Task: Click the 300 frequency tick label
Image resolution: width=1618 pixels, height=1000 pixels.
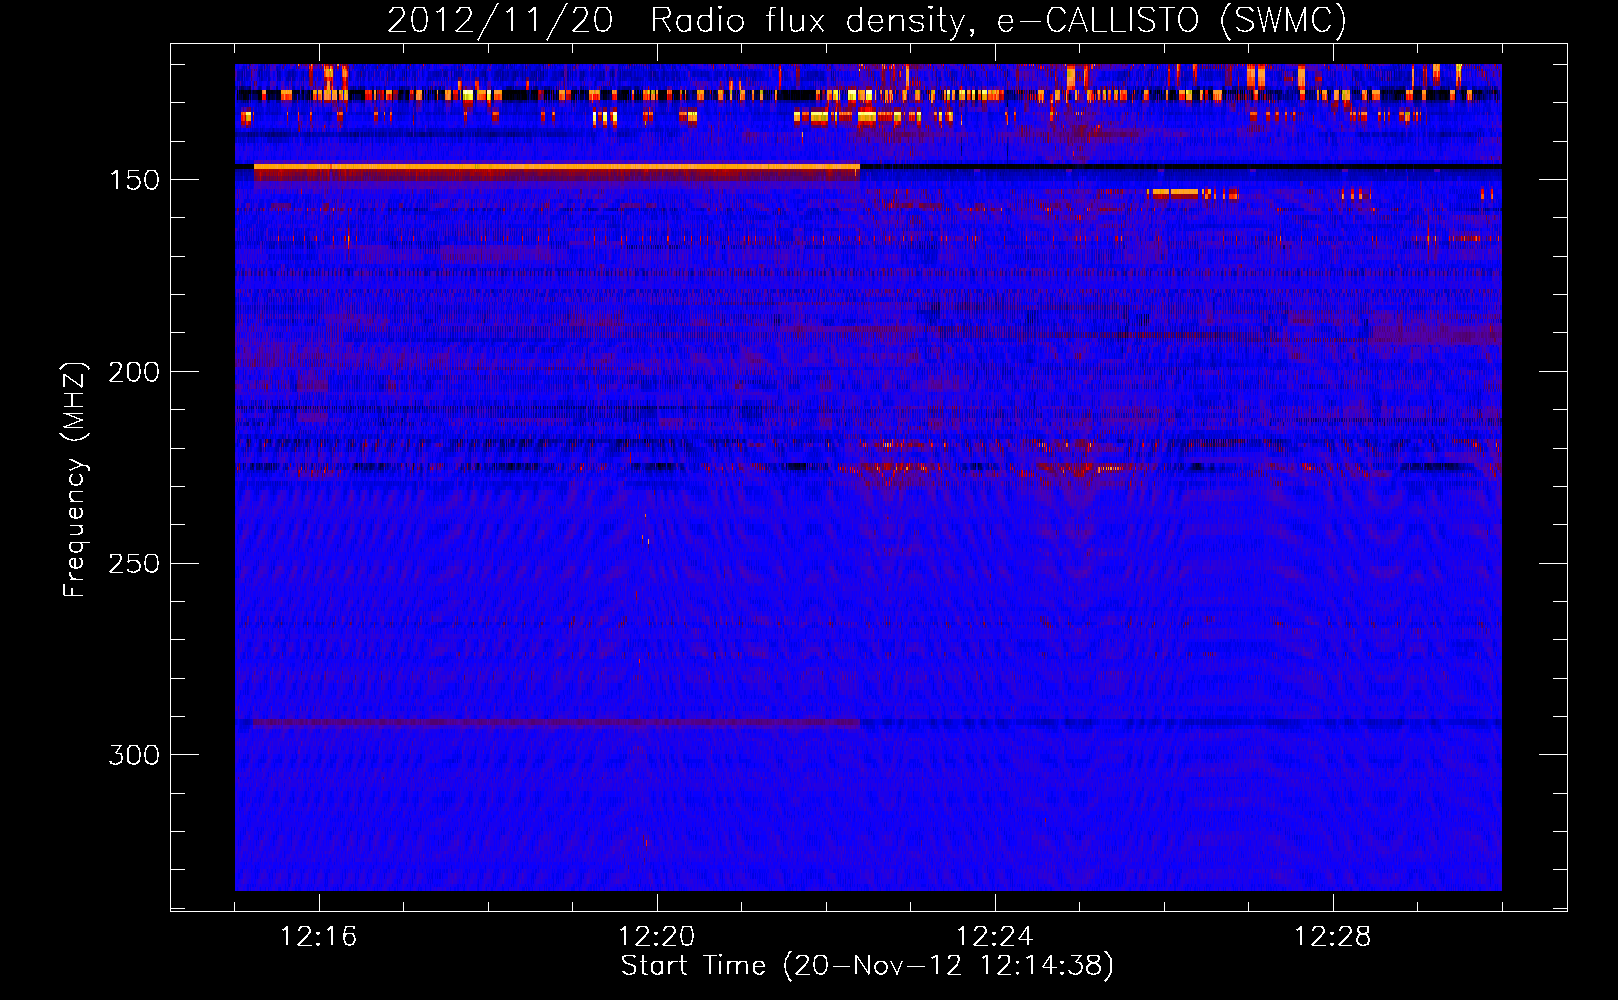Action: 133,755
